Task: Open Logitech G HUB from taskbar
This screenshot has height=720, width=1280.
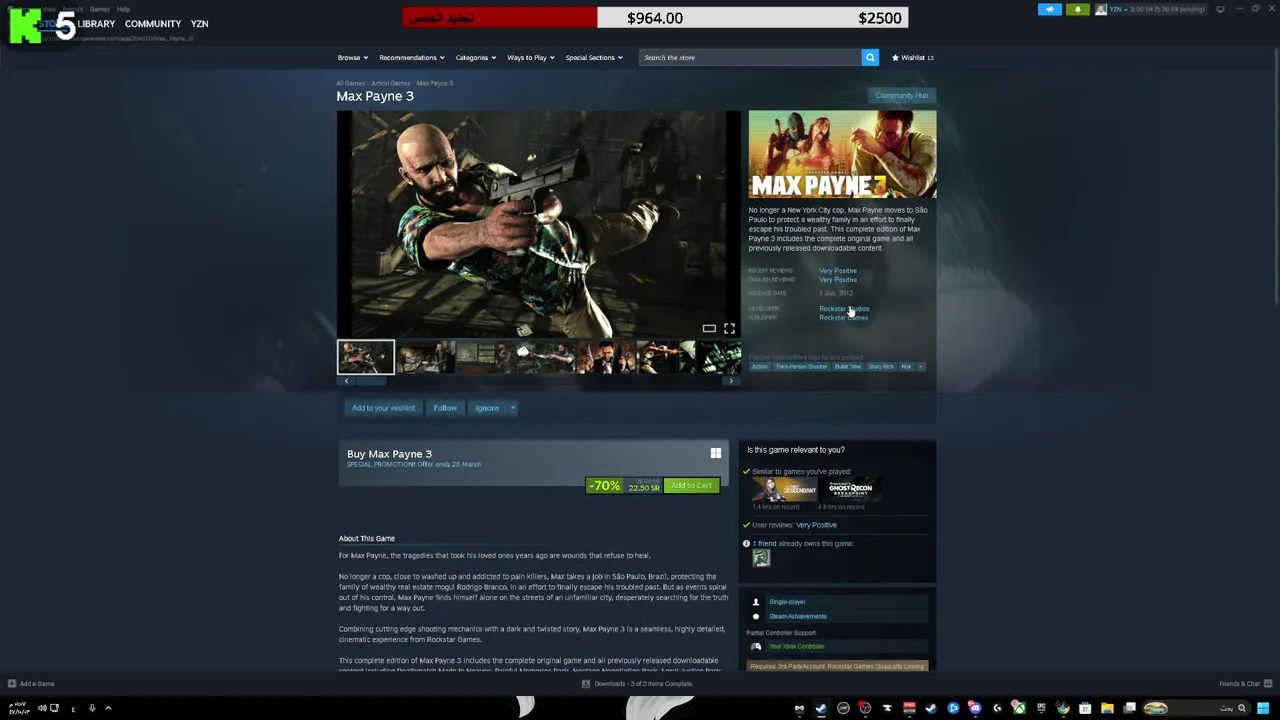Action: [x=997, y=708]
